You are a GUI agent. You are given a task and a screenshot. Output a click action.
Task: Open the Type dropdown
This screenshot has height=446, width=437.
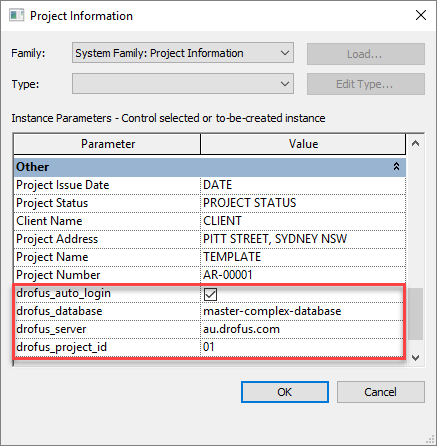click(x=183, y=84)
